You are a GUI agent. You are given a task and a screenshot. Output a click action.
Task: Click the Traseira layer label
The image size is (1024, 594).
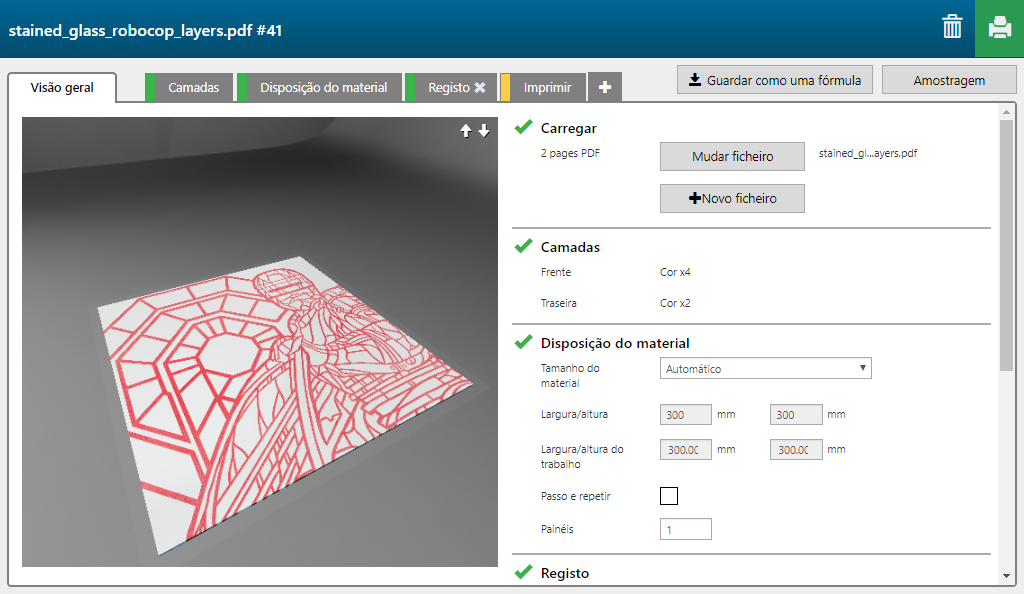(x=558, y=303)
